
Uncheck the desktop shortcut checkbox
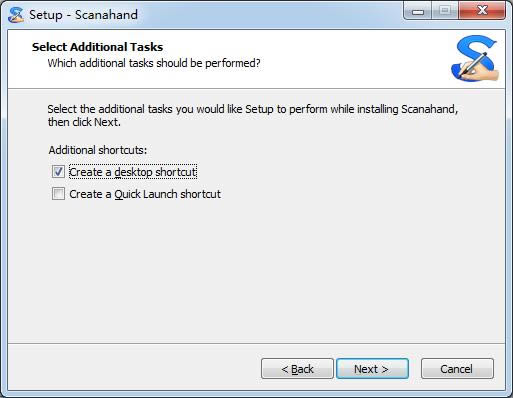(58, 172)
